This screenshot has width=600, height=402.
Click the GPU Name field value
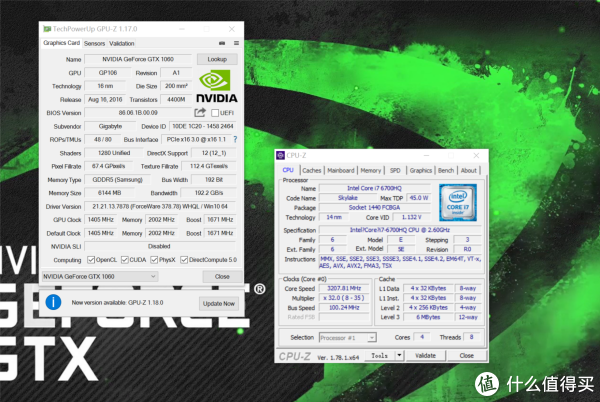[138, 59]
